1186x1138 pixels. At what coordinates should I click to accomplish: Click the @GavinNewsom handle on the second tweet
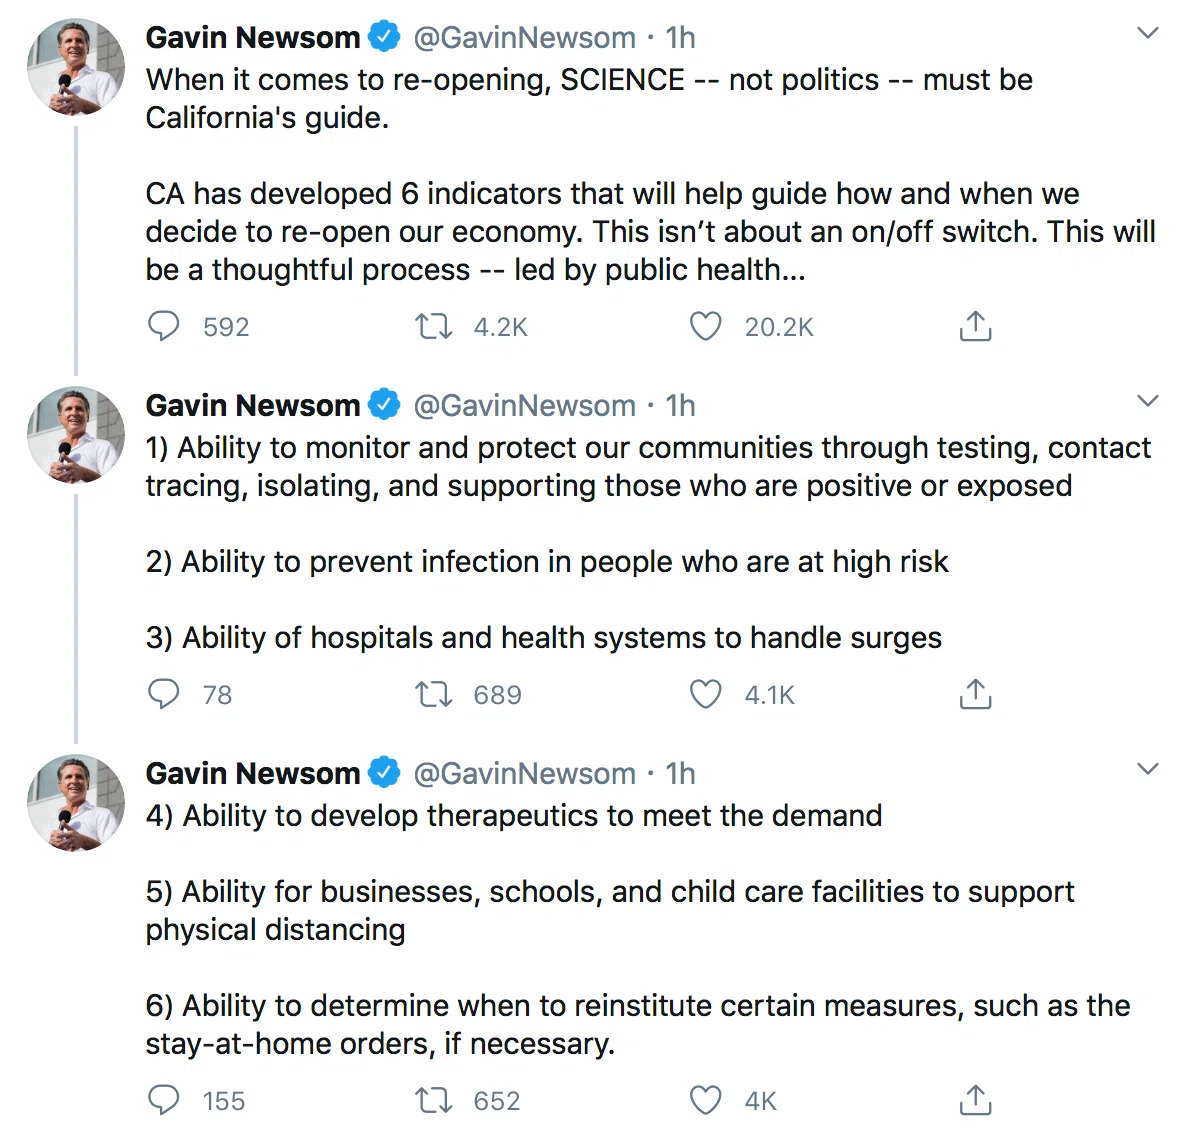click(x=524, y=406)
